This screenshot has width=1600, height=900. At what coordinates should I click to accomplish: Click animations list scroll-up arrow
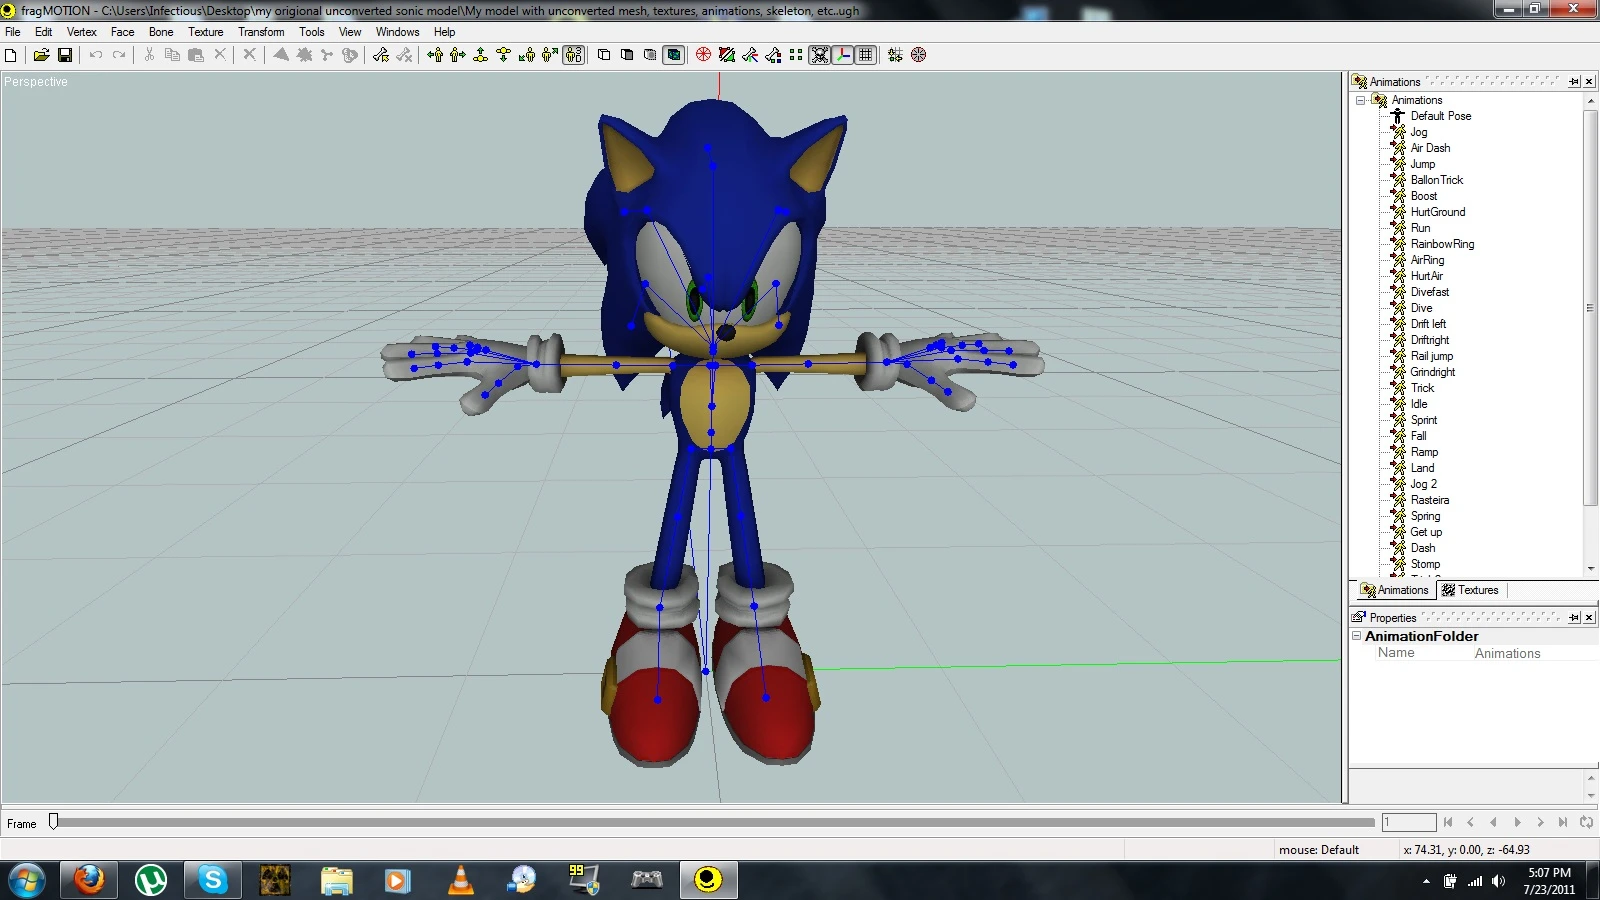click(x=1591, y=101)
